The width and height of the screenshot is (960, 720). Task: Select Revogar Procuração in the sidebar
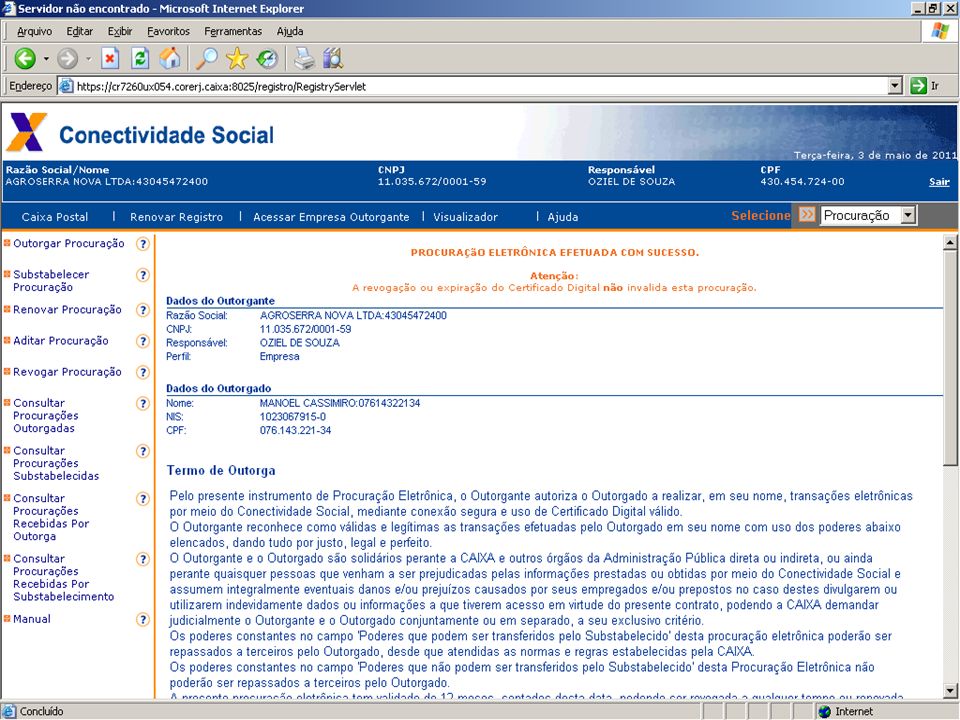click(67, 372)
